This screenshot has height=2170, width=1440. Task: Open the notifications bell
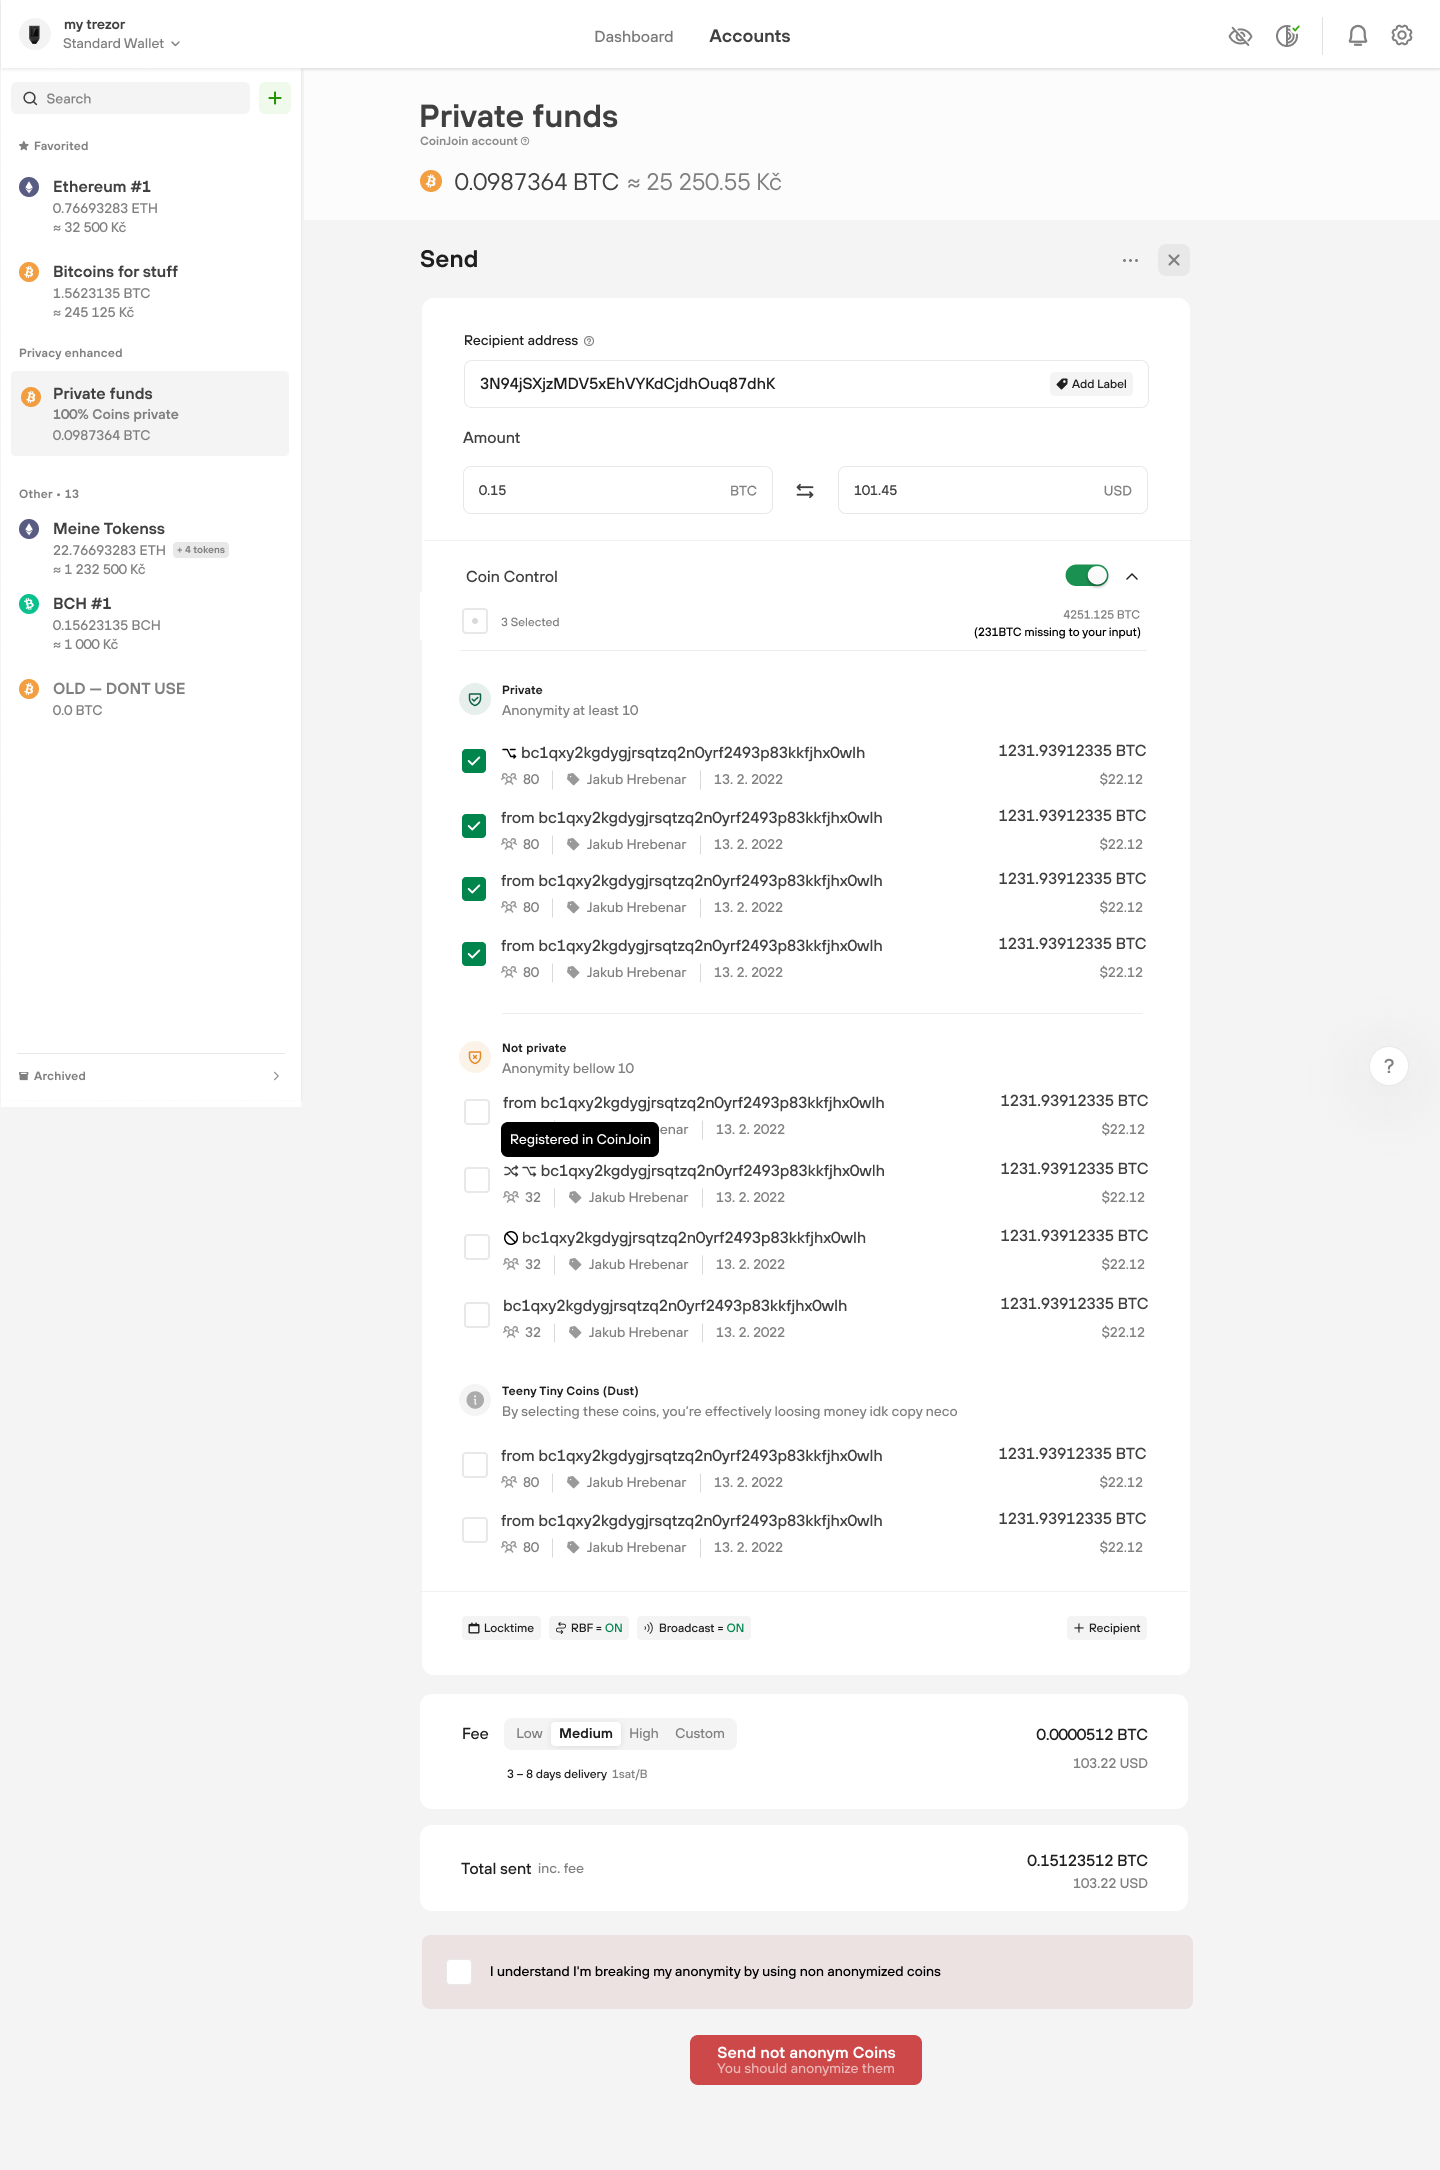click(x=1357, y=36)
